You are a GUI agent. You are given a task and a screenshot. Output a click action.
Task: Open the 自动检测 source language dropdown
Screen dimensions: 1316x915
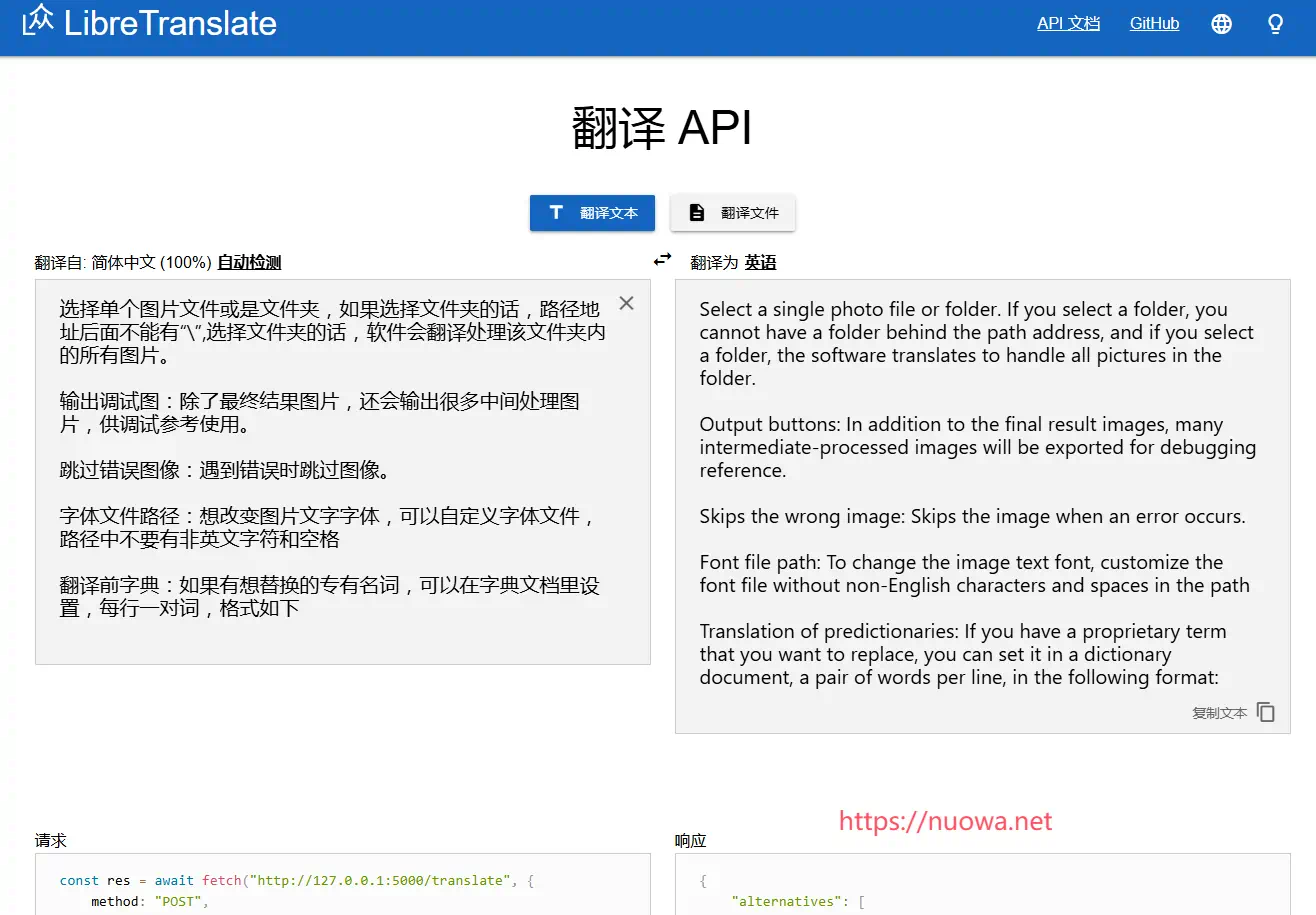(249, 263)
